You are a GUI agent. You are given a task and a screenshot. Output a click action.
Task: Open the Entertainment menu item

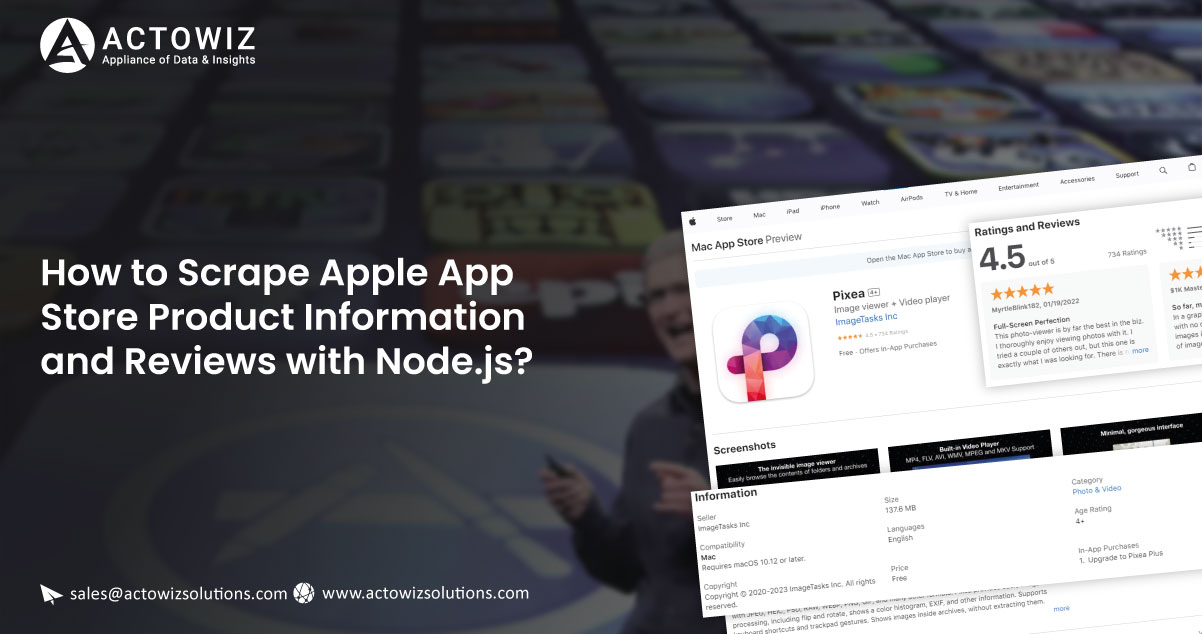[x=1018, y=187]
